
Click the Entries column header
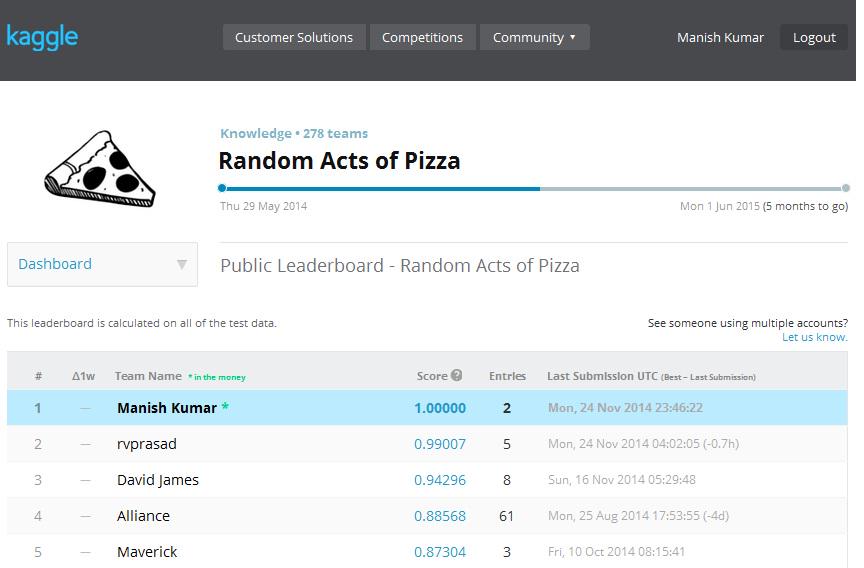507,376
